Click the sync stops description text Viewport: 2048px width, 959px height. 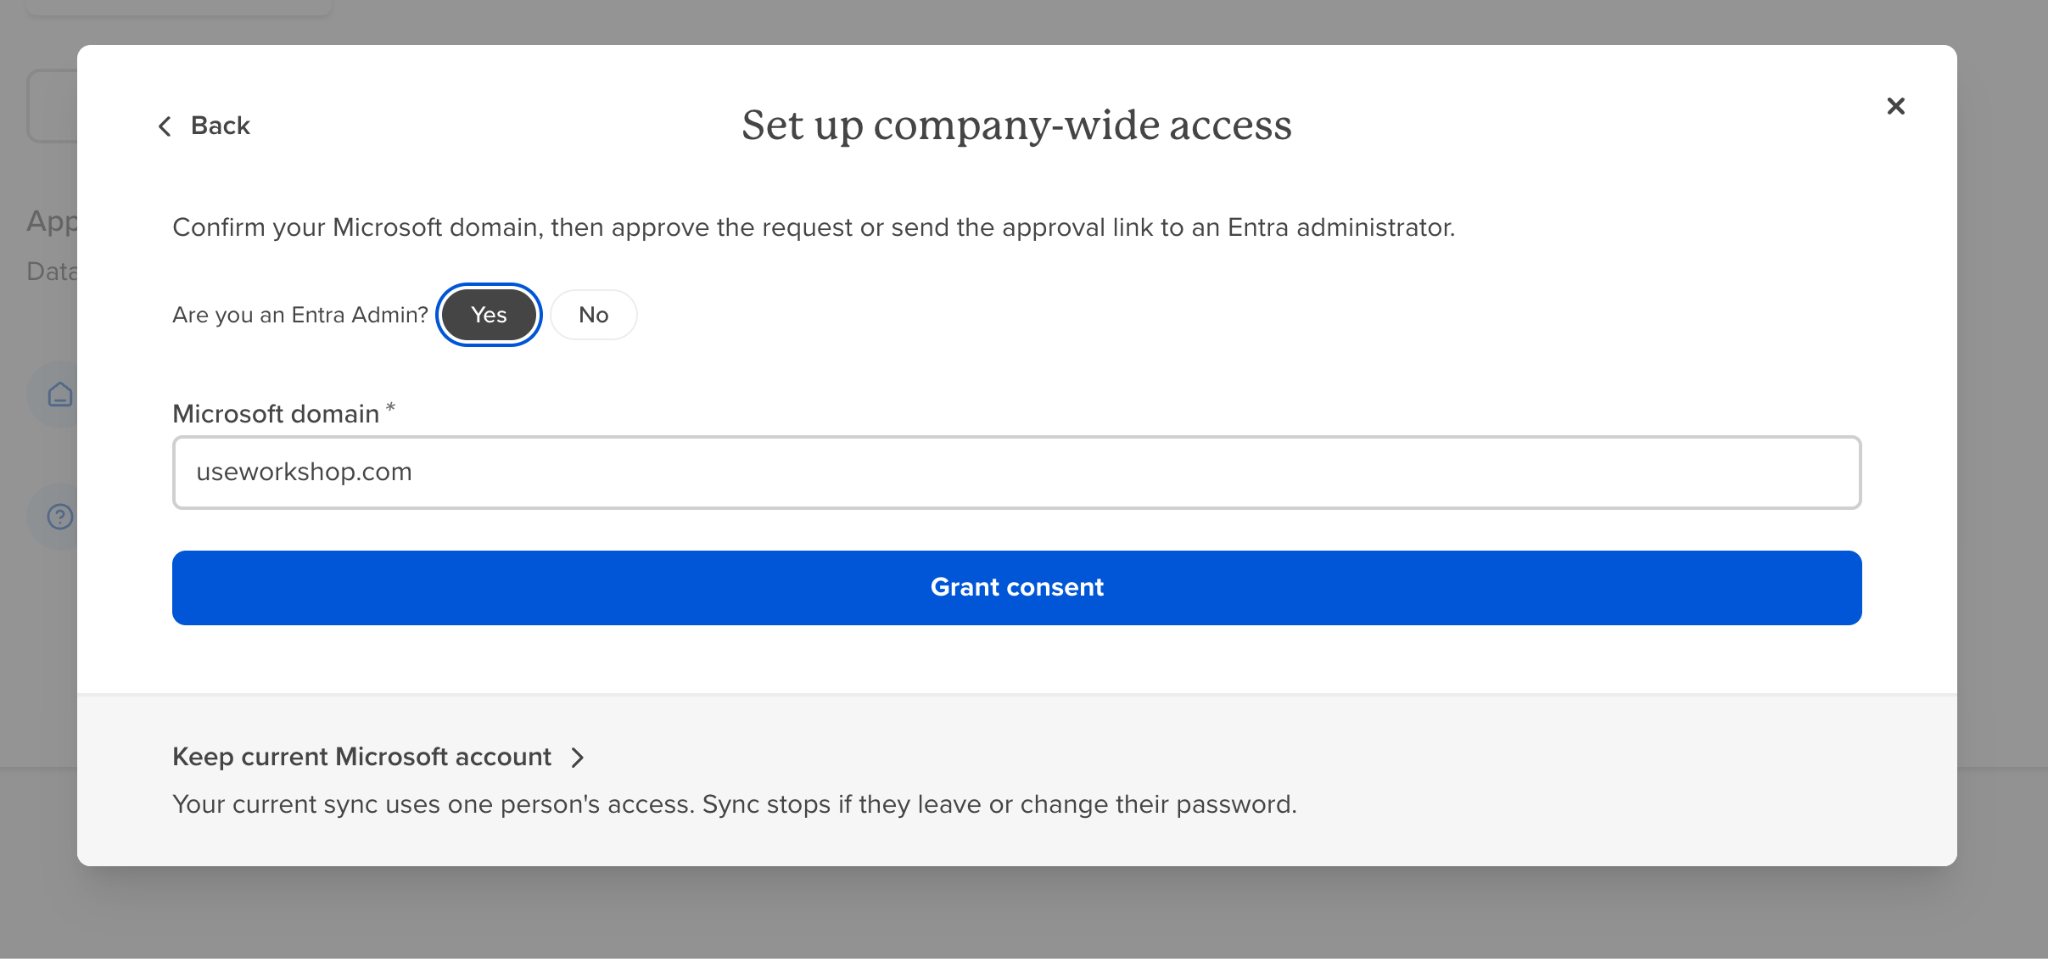(734, 805)
